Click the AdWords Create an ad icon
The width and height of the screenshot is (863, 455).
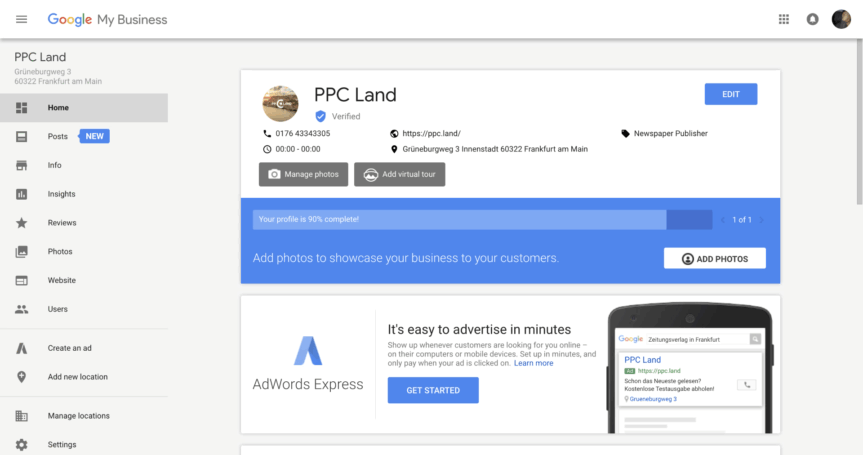click(21, 348)
